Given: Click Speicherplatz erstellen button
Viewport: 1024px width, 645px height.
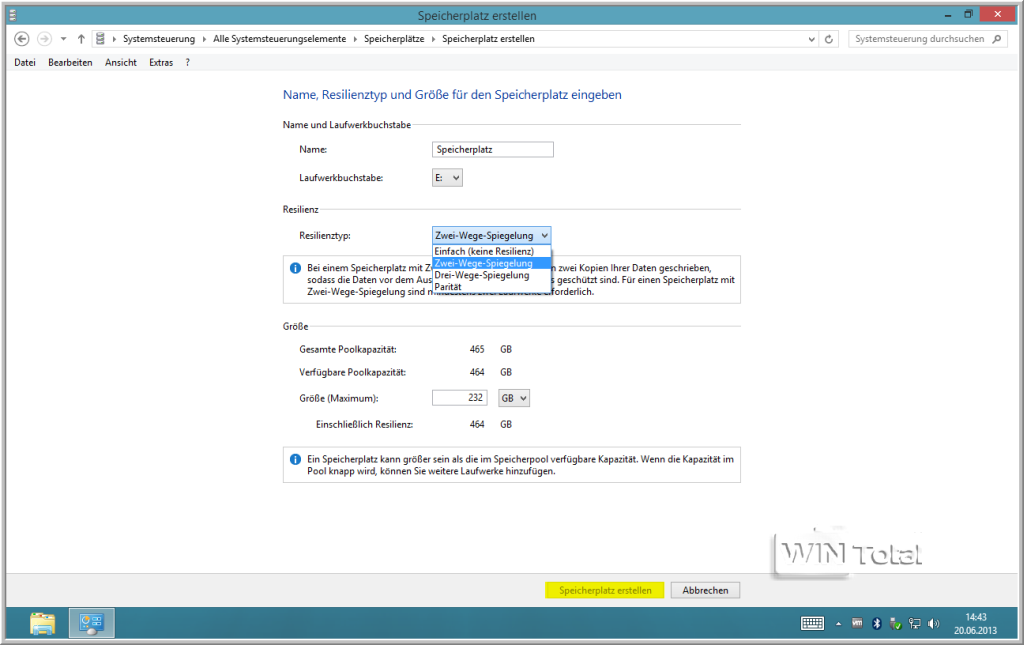Looking at the screenshot, I should pos(605,590).
